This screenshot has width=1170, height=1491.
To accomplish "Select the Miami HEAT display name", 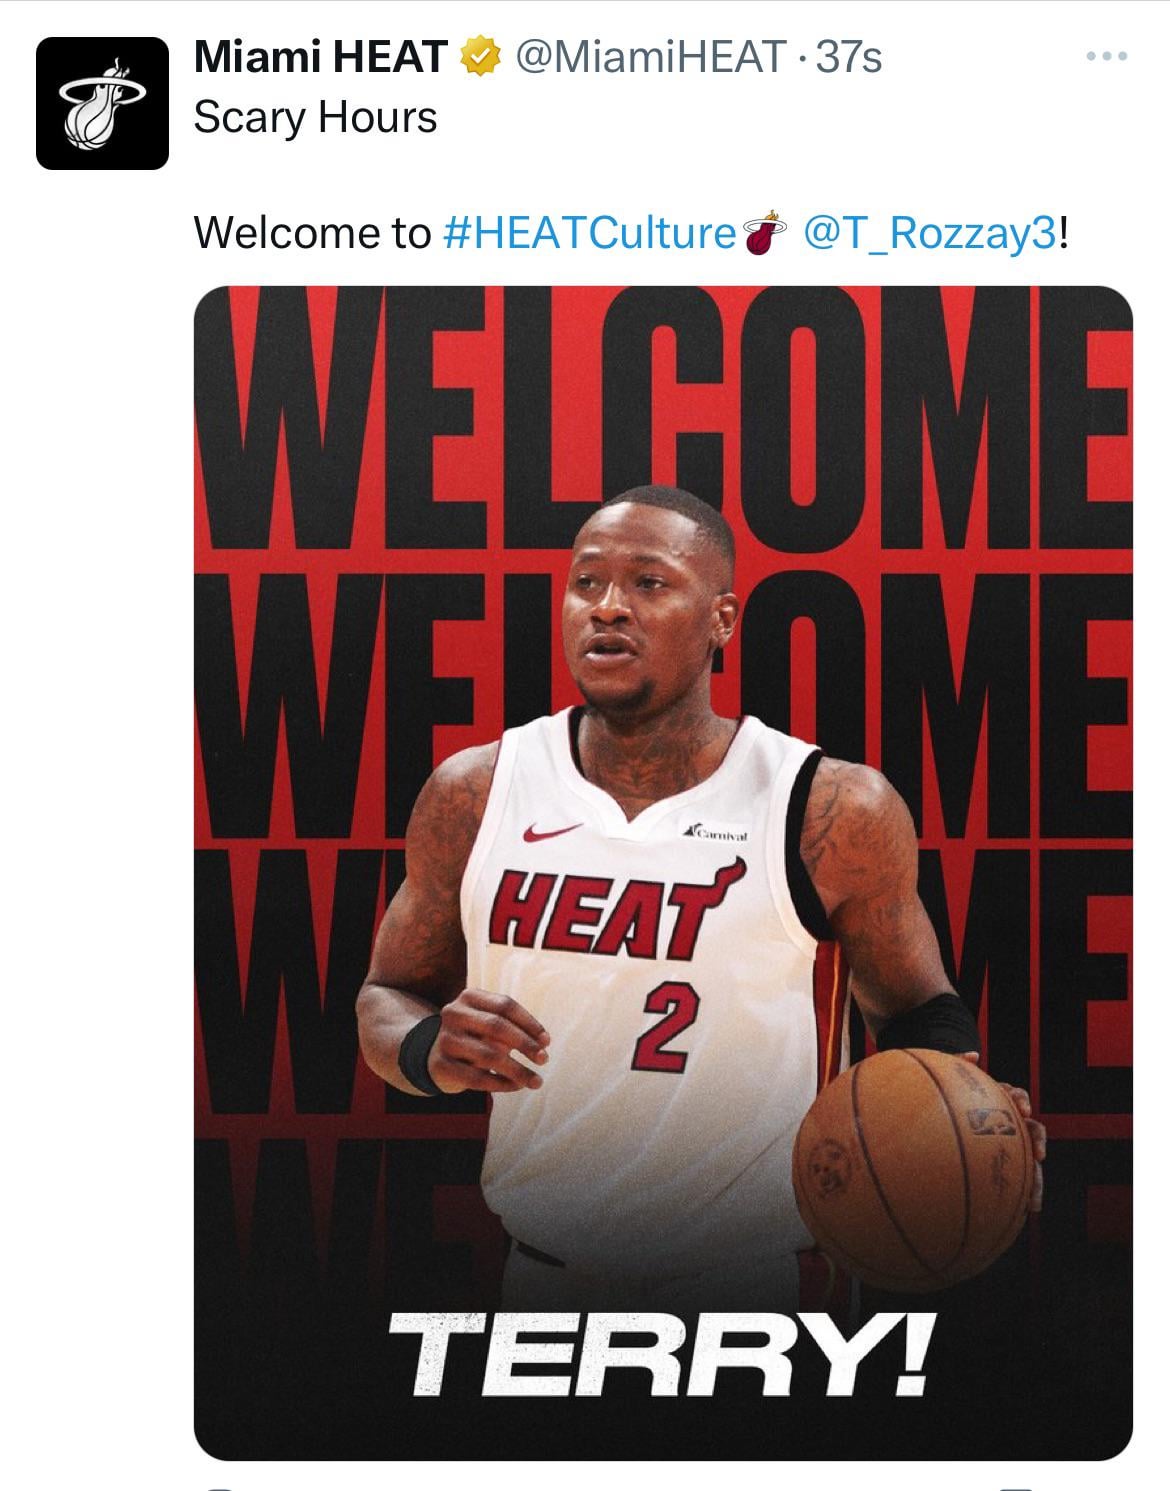I will [x=321, y=58].
